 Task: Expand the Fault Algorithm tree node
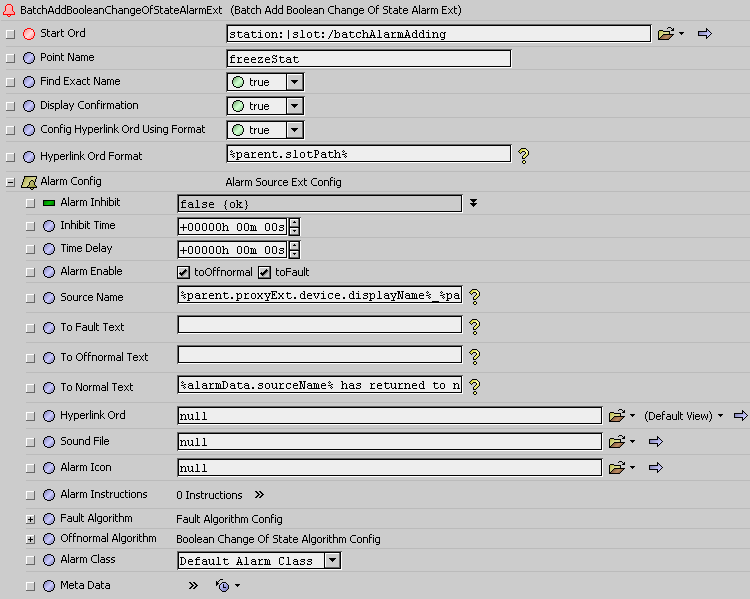[x=30, y=519]
